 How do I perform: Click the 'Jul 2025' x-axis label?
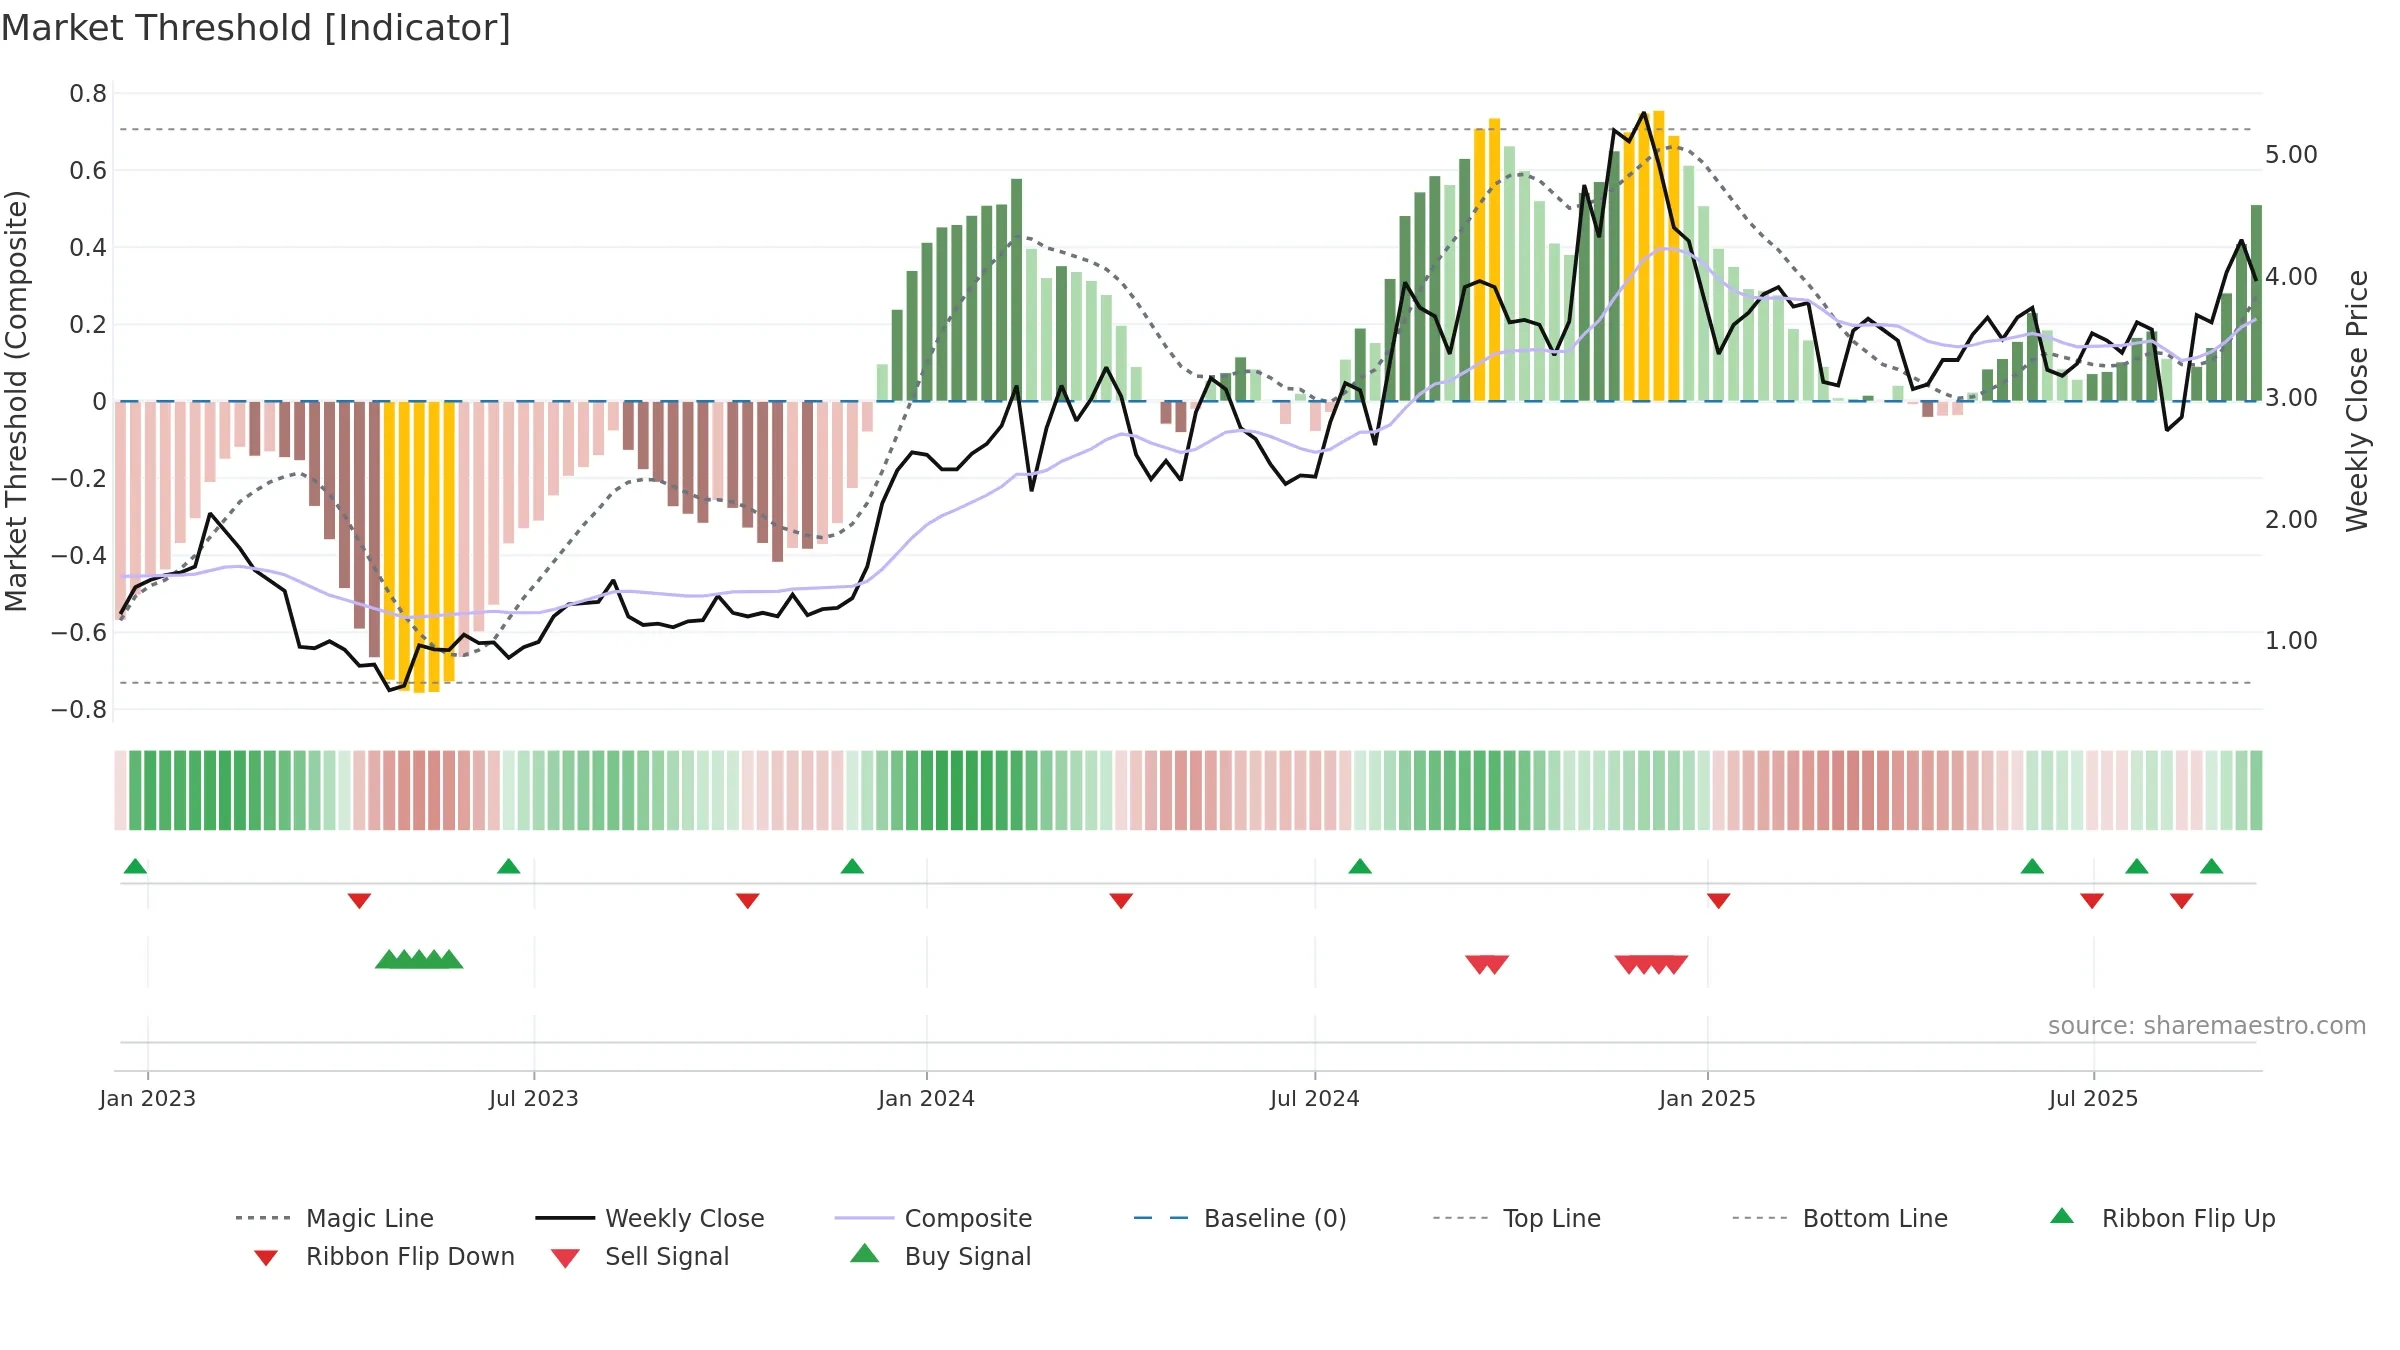tap(2093, 1099)
